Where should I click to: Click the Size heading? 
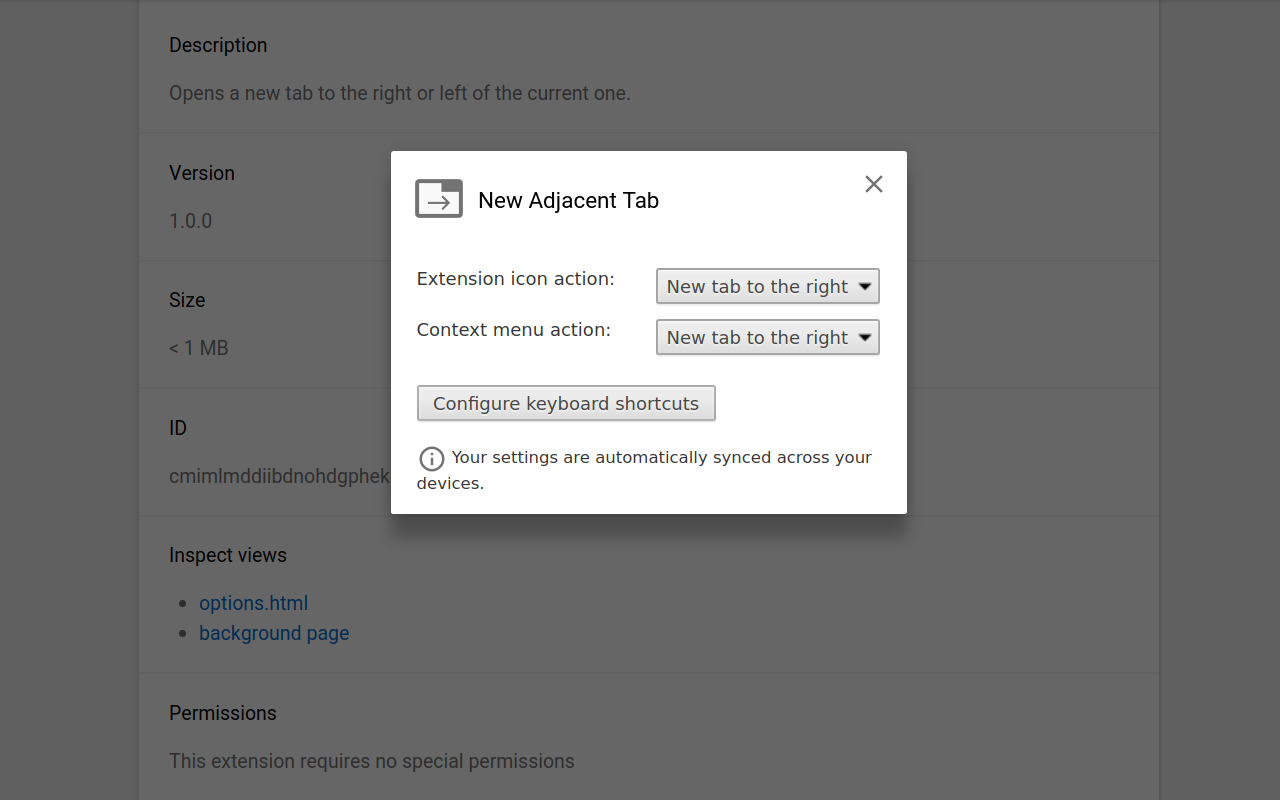click(x=187, y=300)
